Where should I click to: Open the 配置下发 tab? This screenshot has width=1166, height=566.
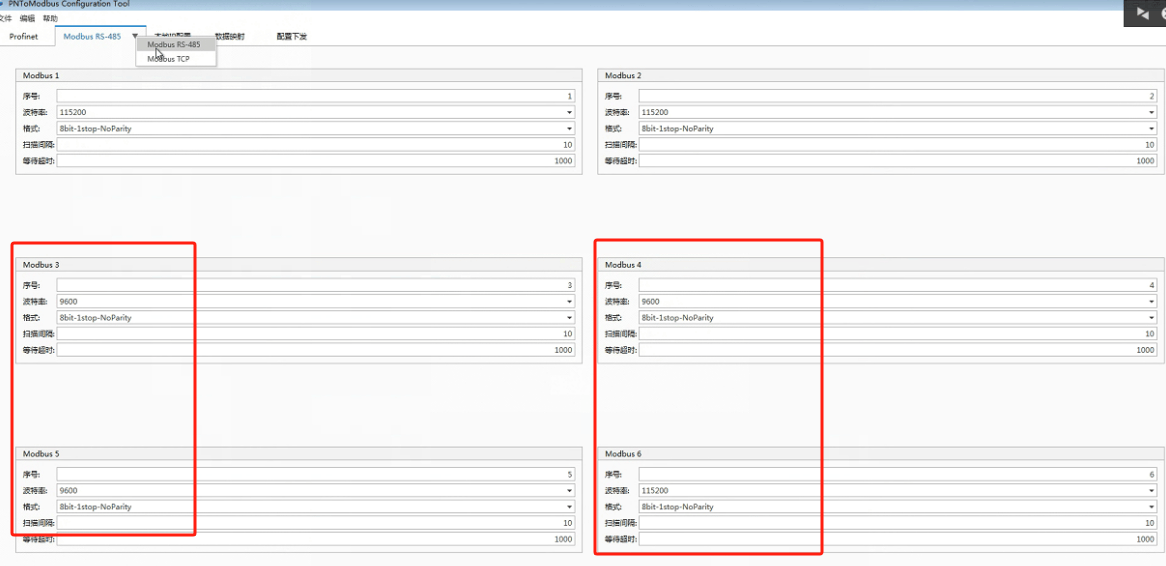(x=291, y=37)
